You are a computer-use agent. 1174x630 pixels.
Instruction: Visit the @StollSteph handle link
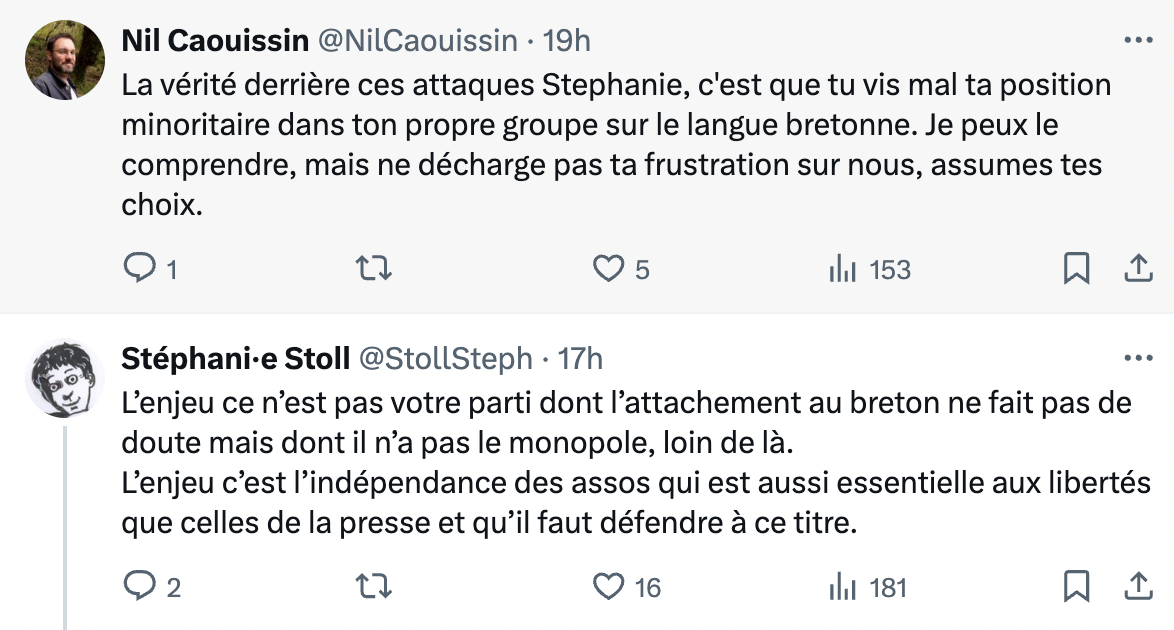pos(445,358)
